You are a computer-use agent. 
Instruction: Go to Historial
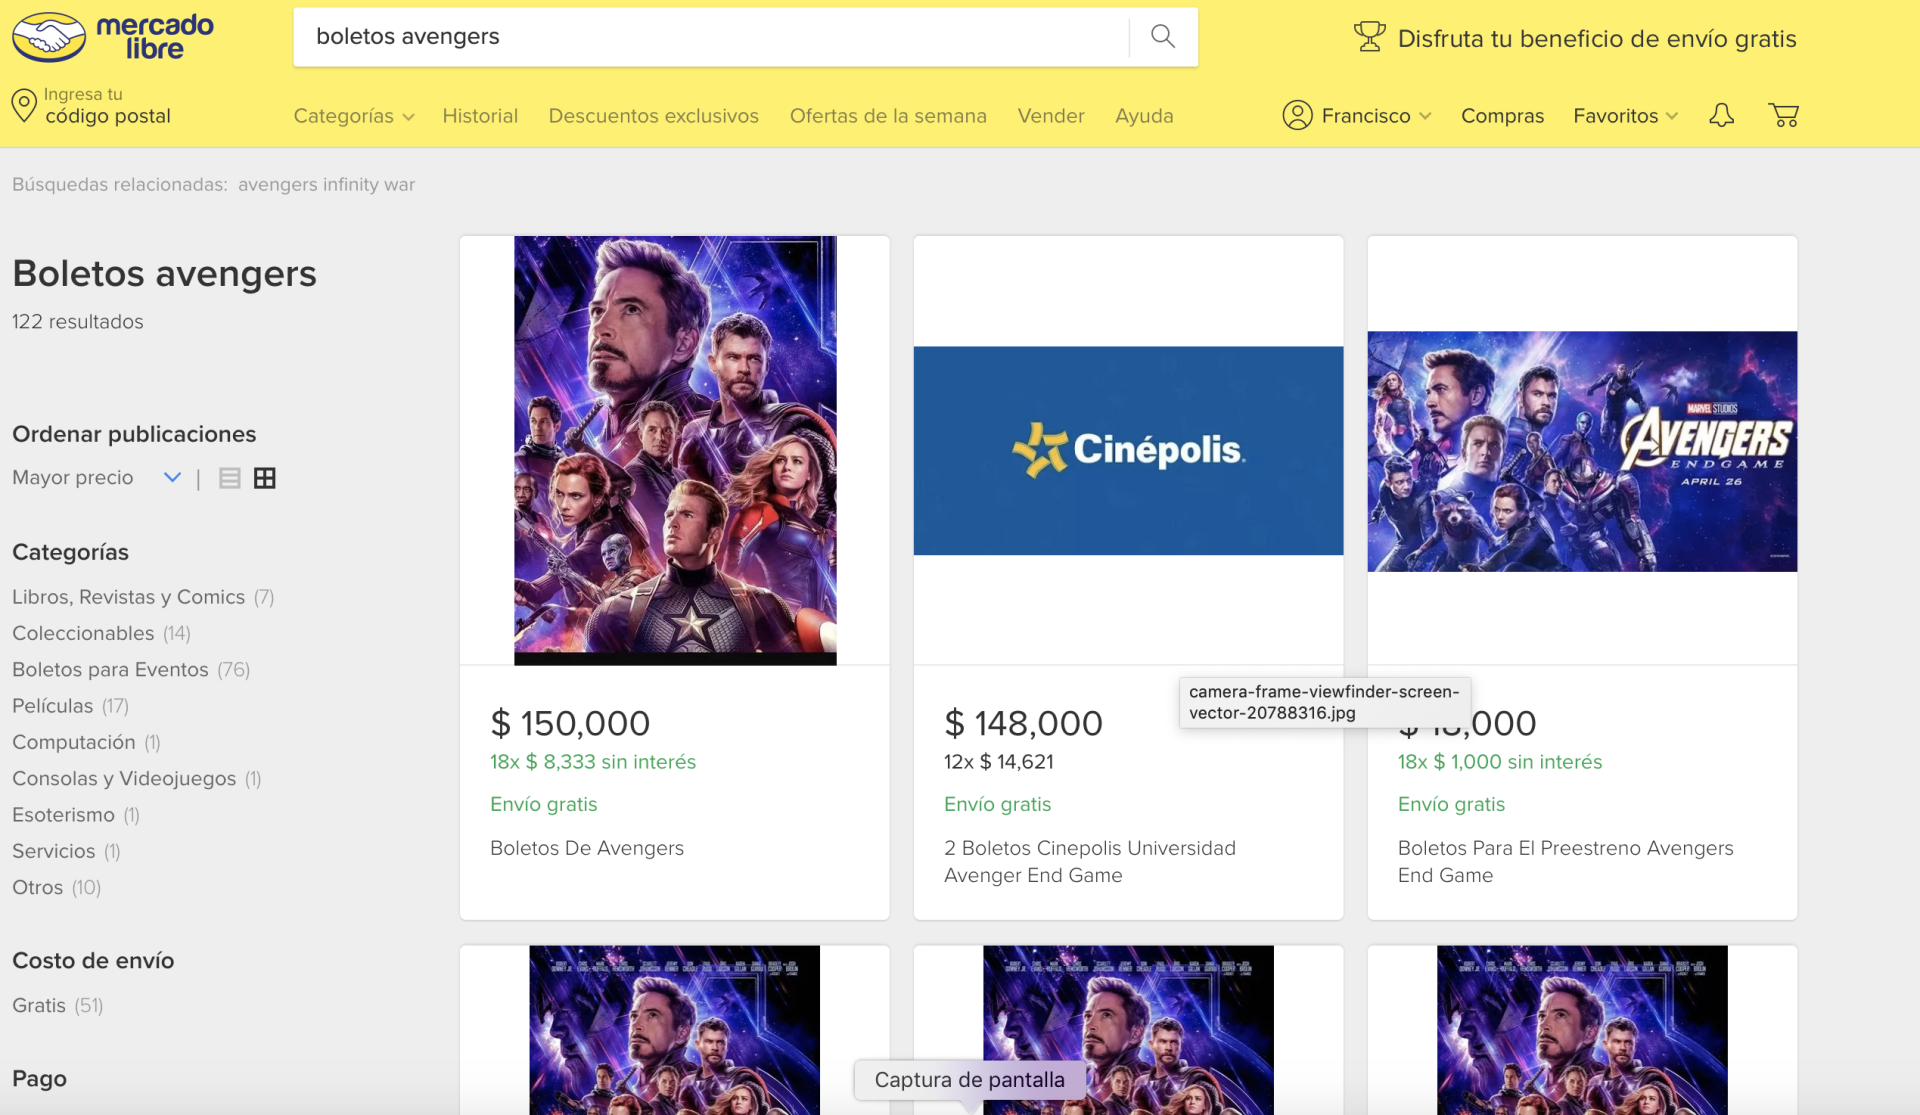pyautogui.click(x=480, y=116)
